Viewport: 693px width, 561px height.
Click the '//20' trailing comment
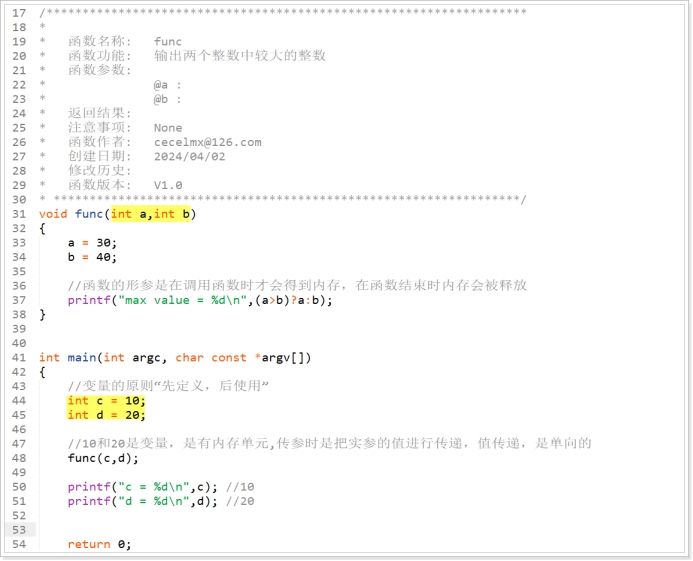240,501
